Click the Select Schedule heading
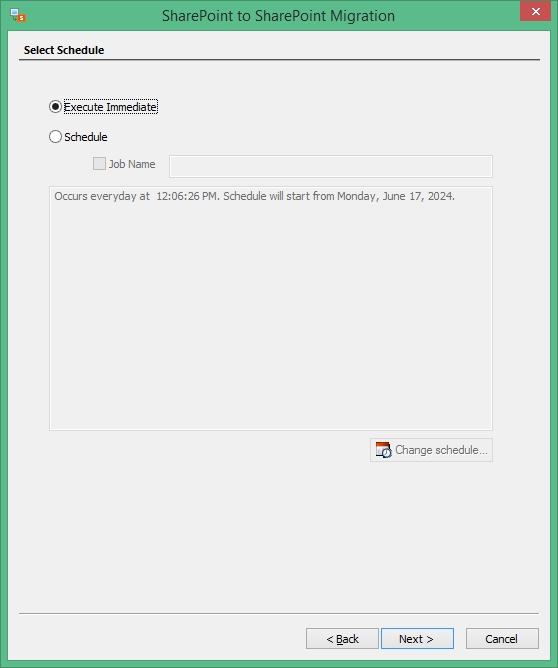 point(64,50)
